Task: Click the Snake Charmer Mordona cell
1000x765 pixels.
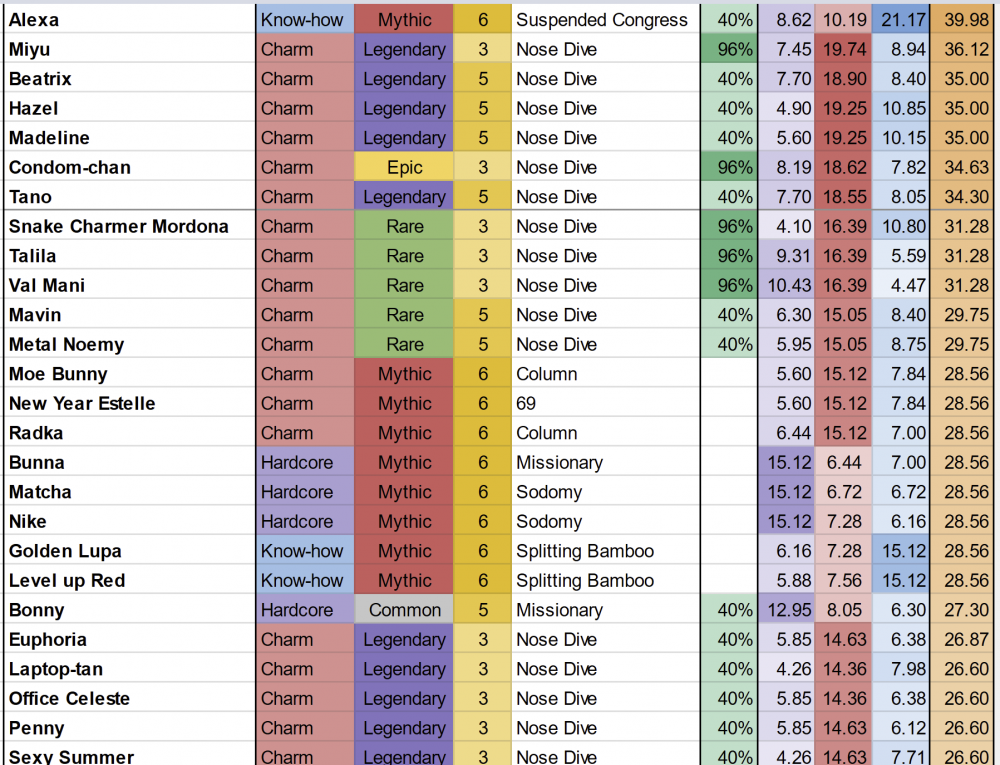Action: point(129,226)
